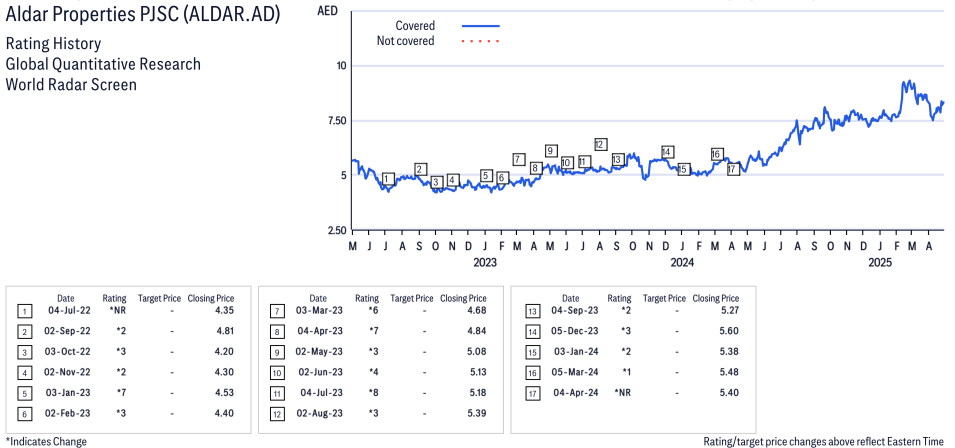
Task: Select the 02-Sep-22 date in table
Action: click(69, 331)
